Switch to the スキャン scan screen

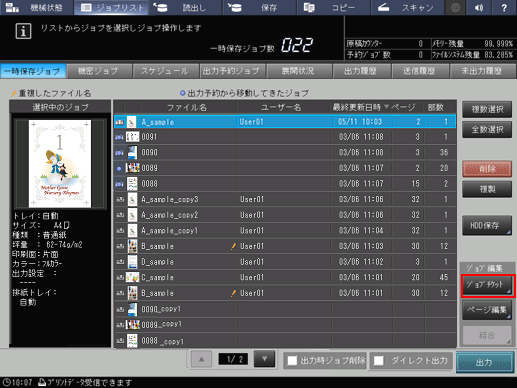[x=408, y=7]
